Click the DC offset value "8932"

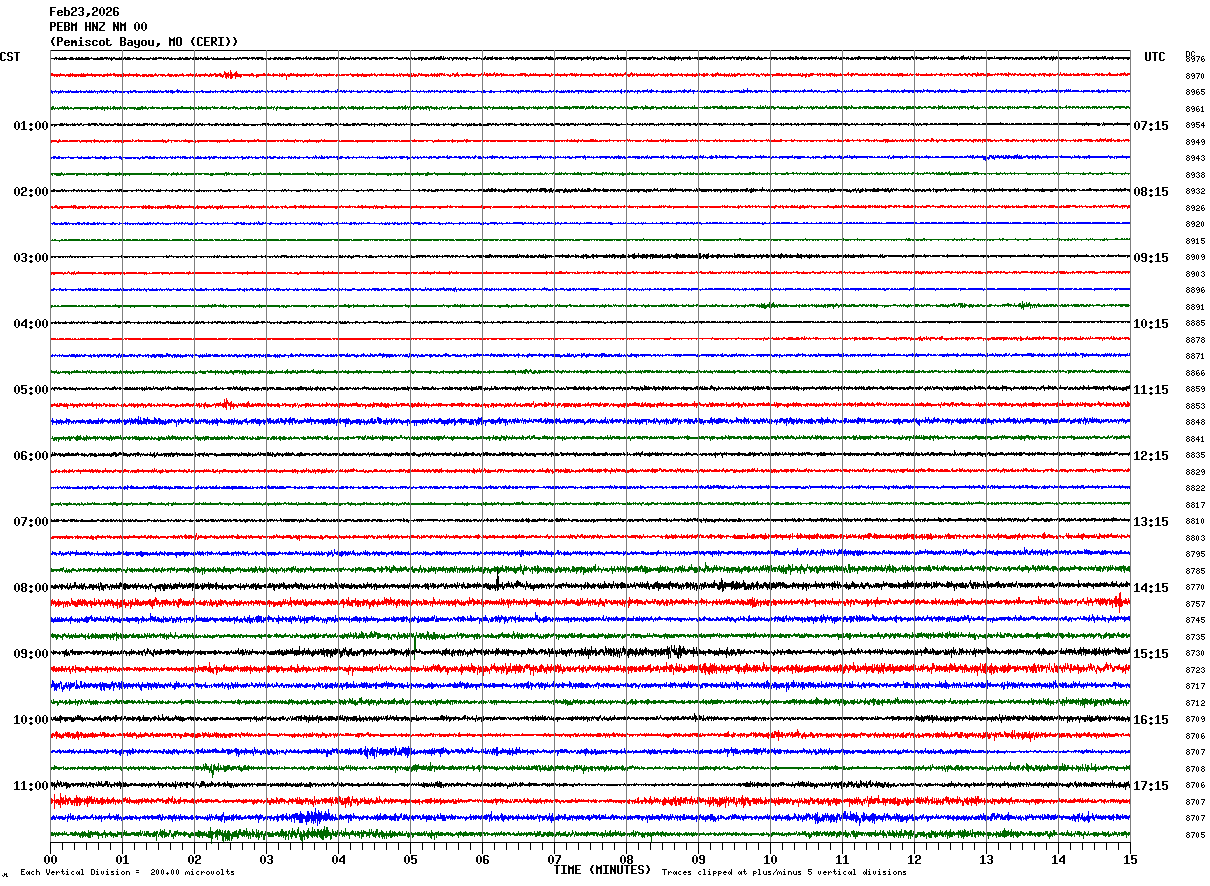[x=1195, y=192]
